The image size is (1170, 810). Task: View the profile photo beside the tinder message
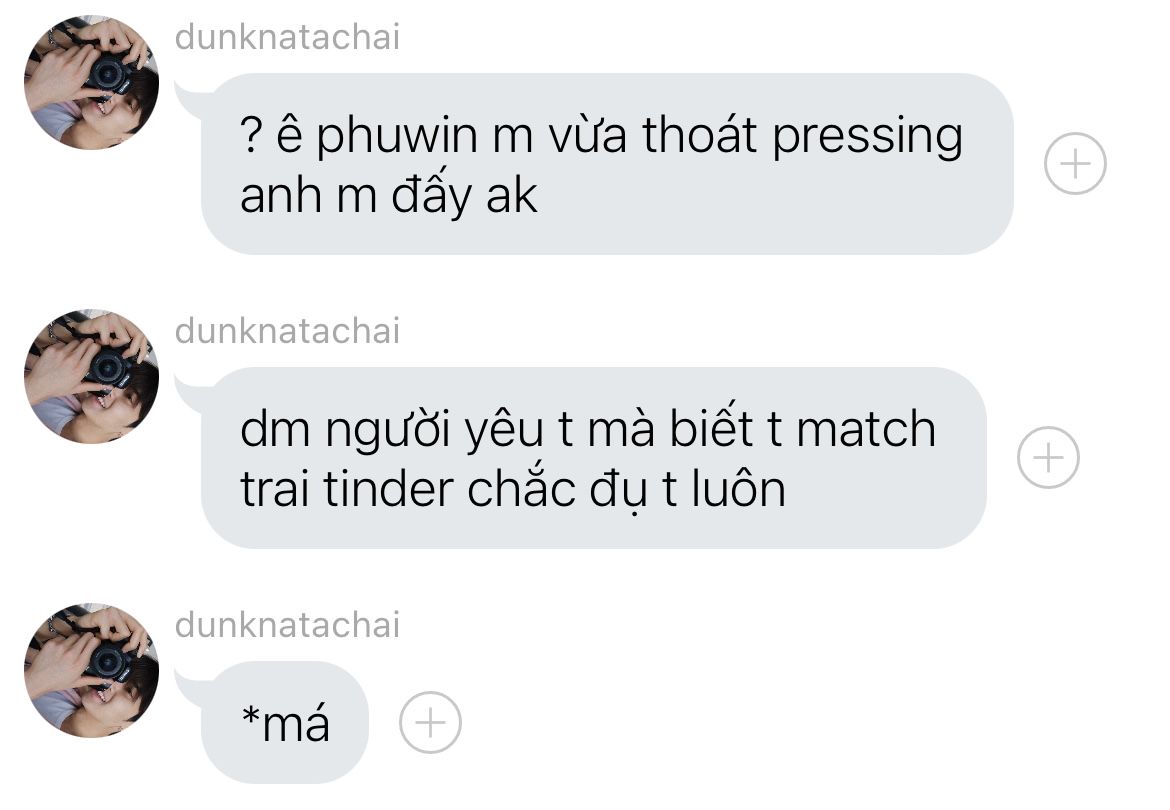(91, 376)
